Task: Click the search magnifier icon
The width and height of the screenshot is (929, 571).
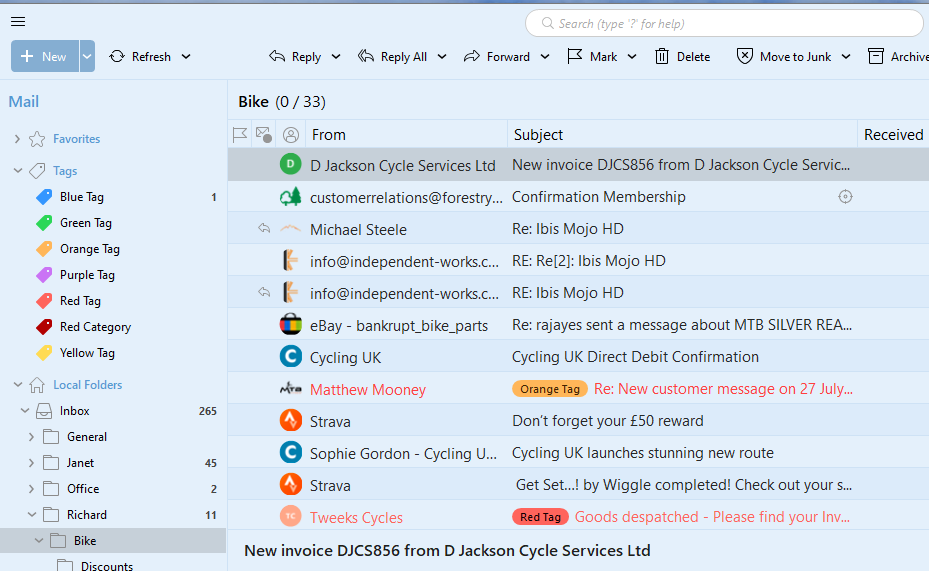Action: (547, 24)
